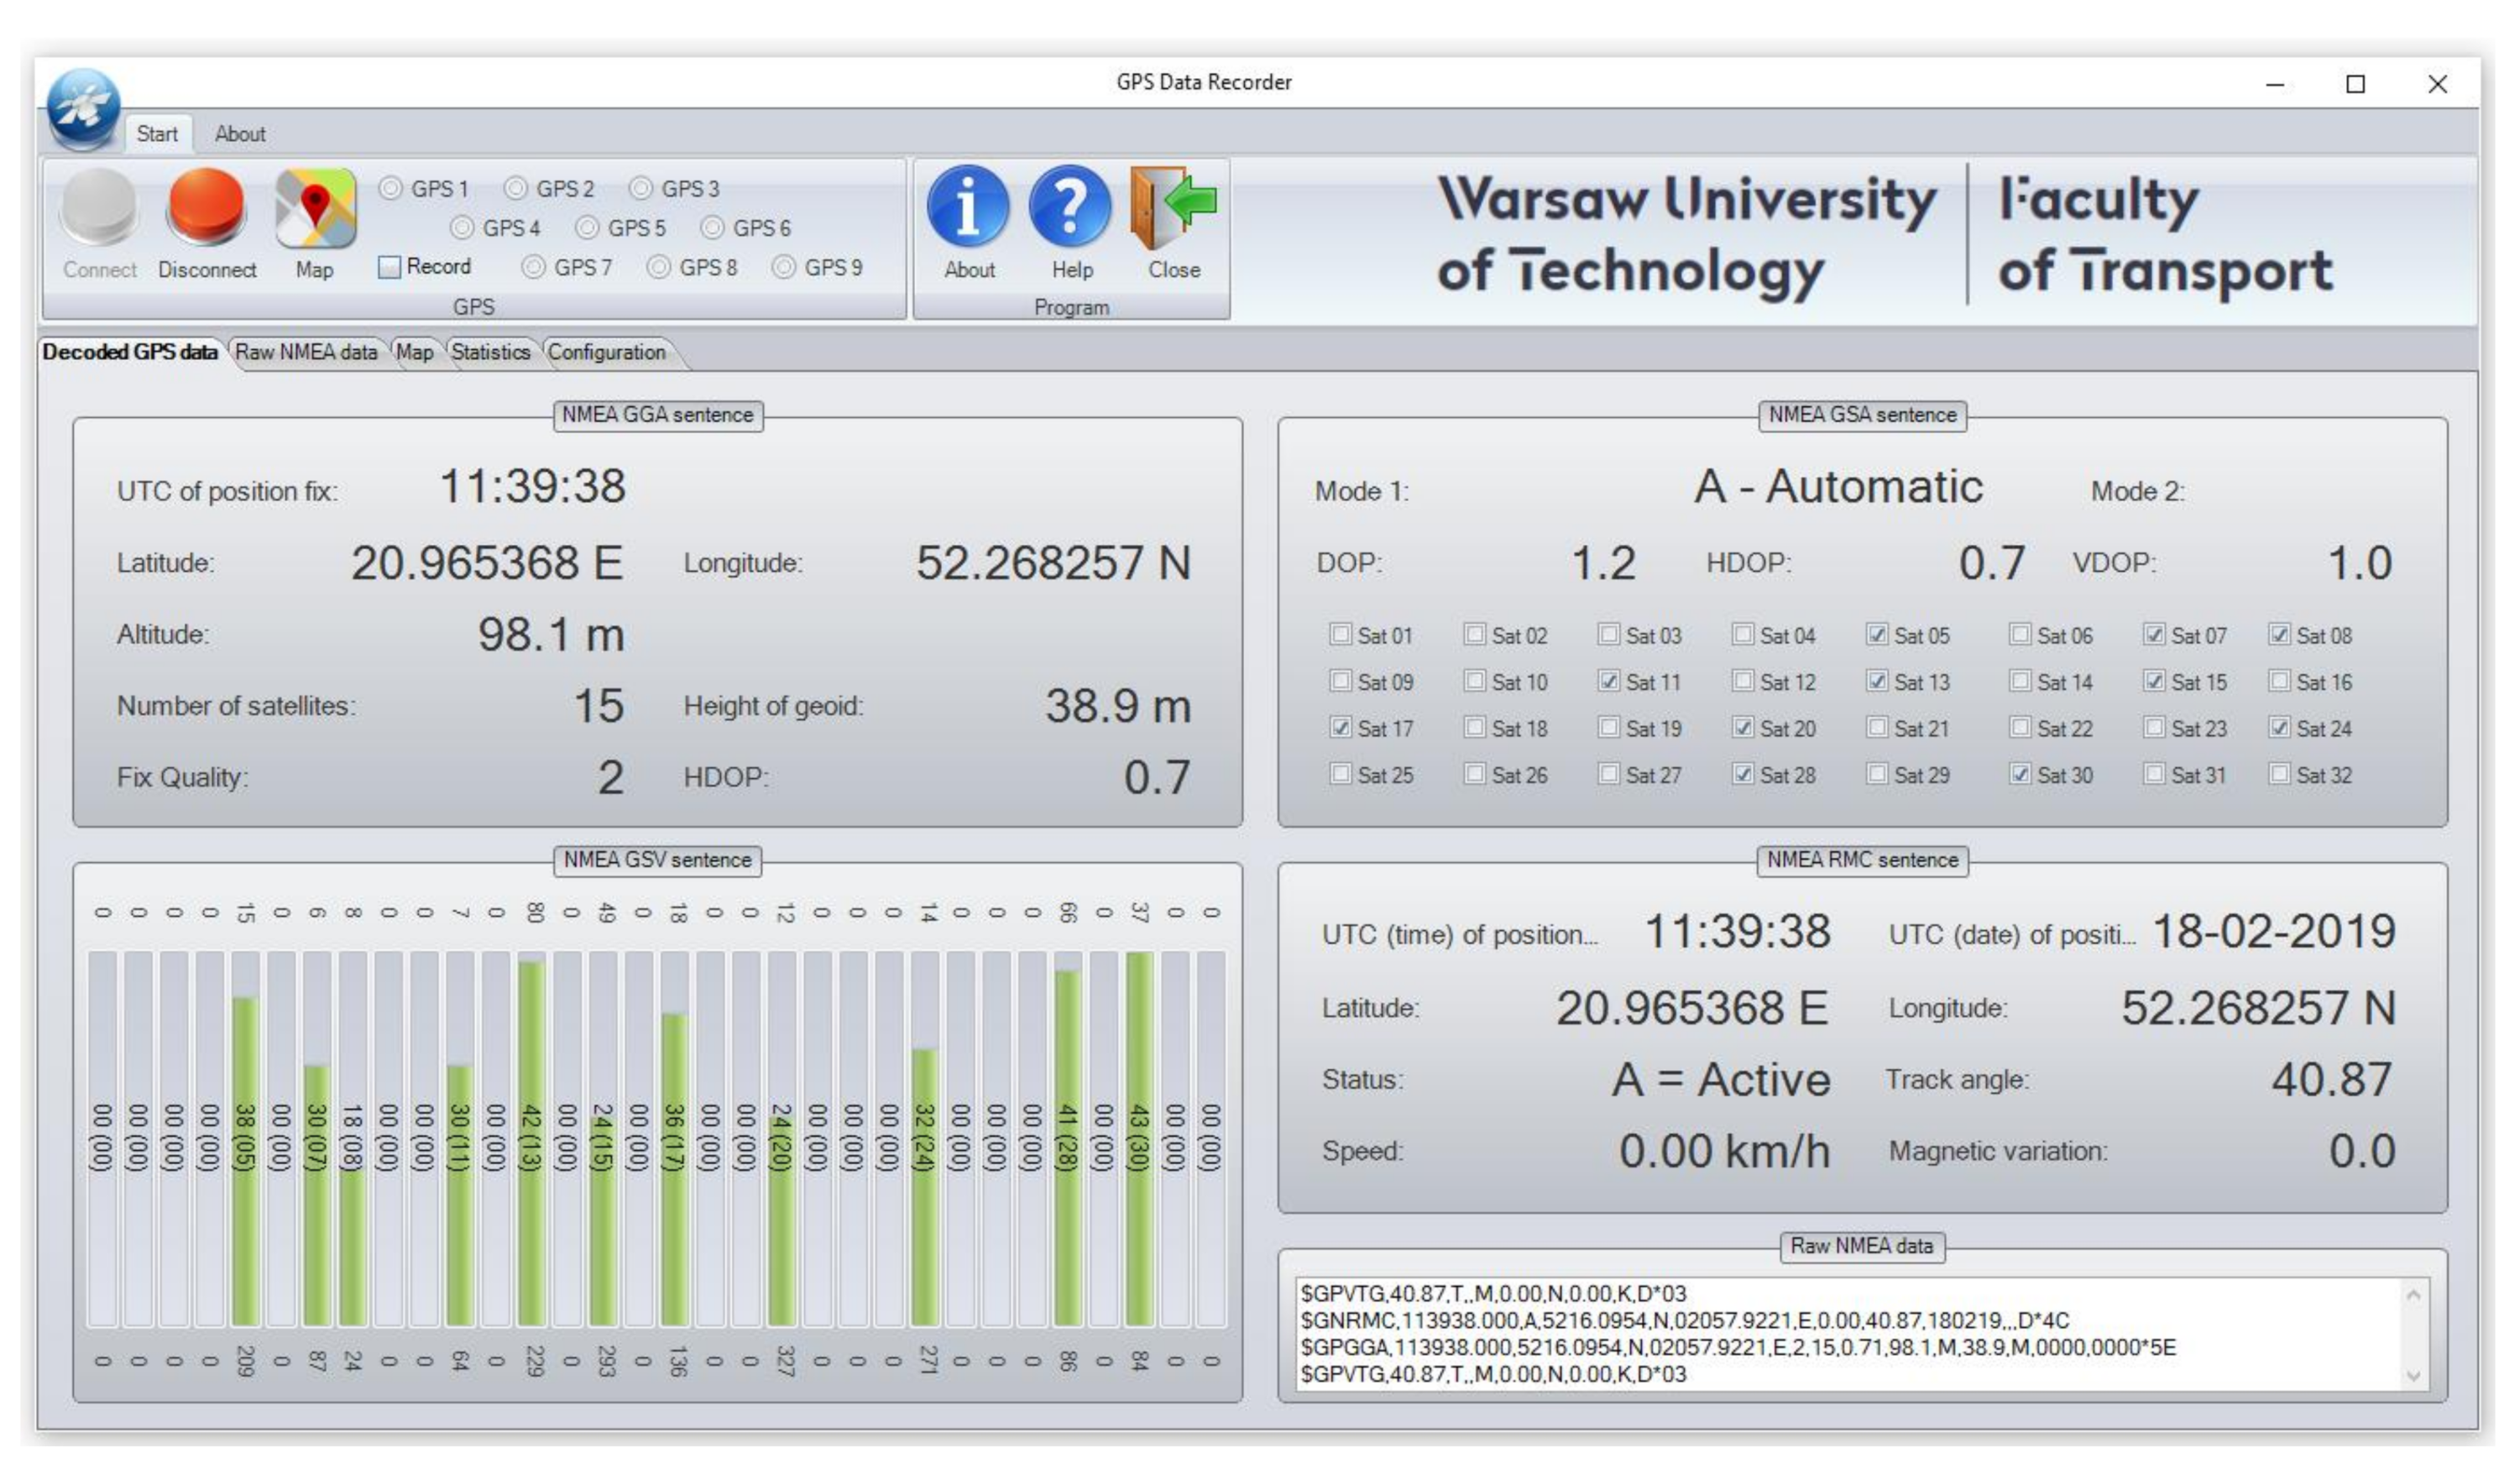The height and width of the screenshot is (1469, 2520).
Task: Check the Sat 32 checkbox
Action: (x=2279, y=774)
